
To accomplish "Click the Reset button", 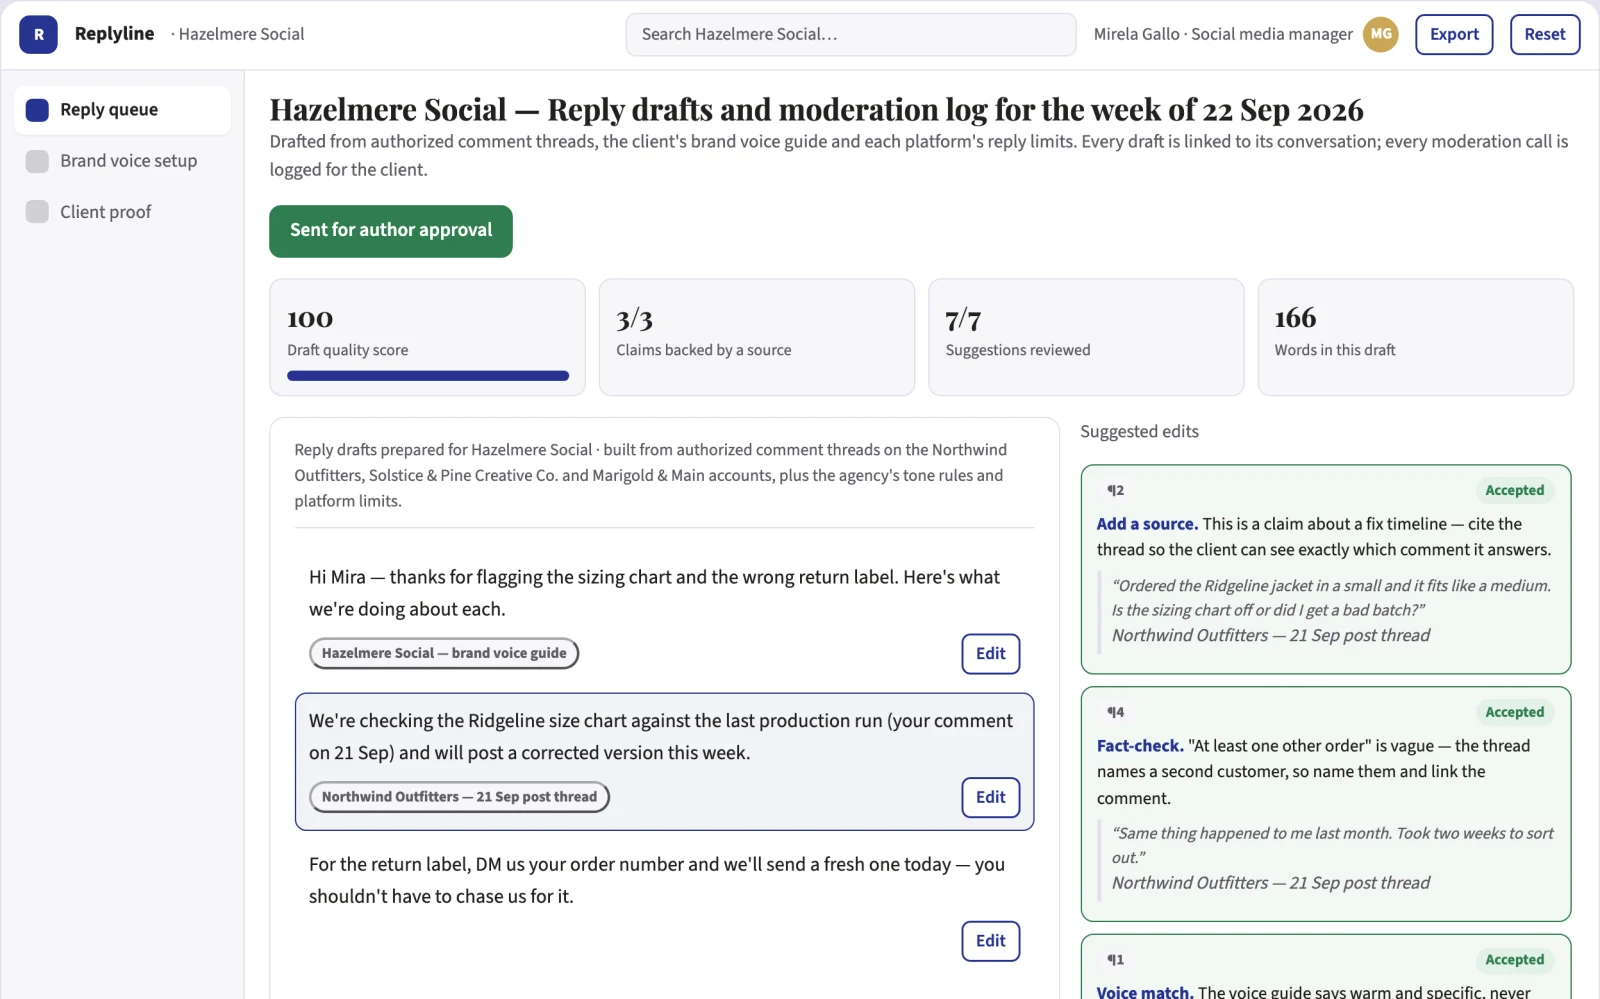I will [x=1545, y=34].
